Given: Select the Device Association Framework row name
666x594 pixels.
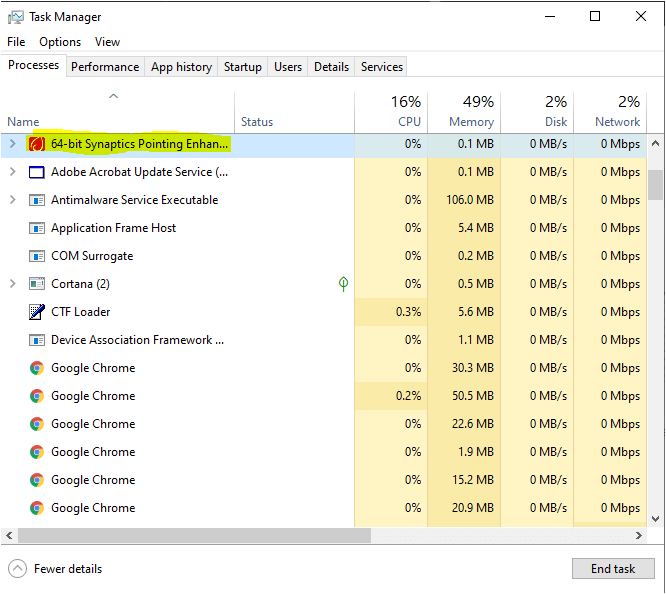Looking at the screenshot, I should point(138,340).
